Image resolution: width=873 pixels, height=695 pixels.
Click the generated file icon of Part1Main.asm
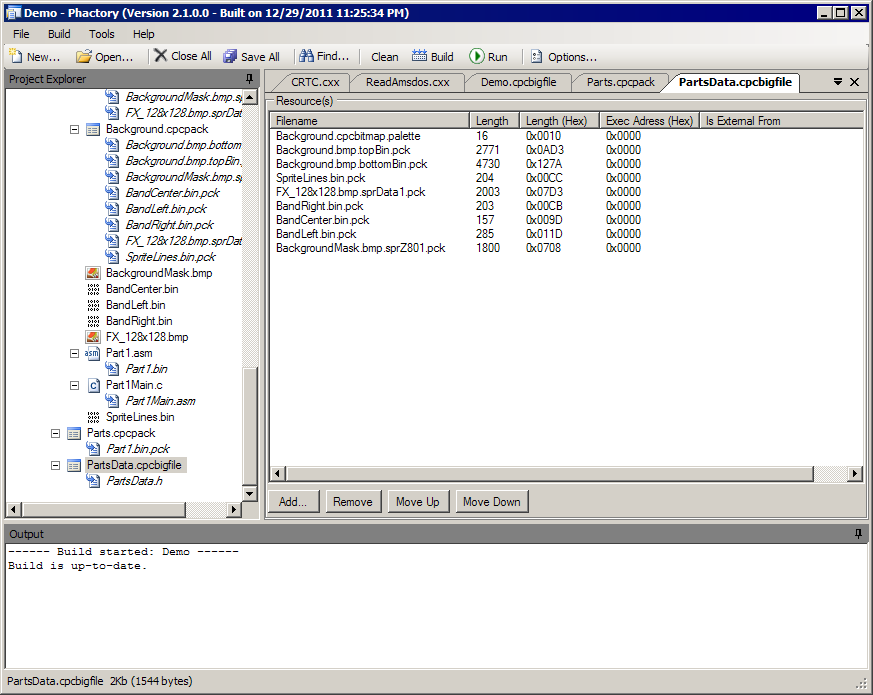(112, 401)
